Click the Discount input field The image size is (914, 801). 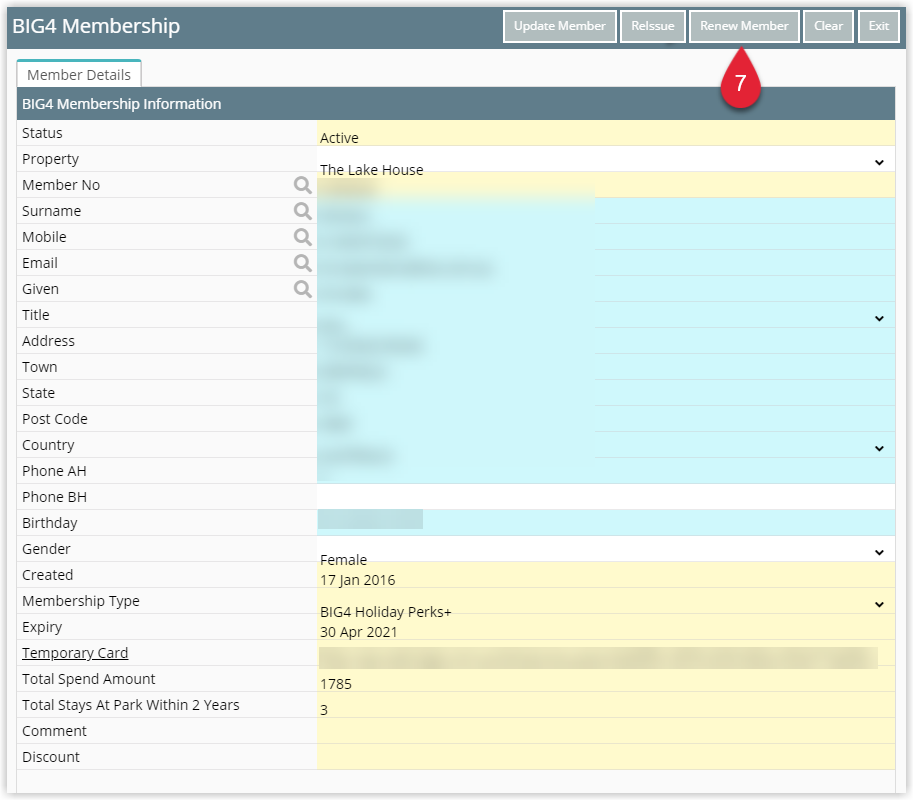[x=606, y=757]
